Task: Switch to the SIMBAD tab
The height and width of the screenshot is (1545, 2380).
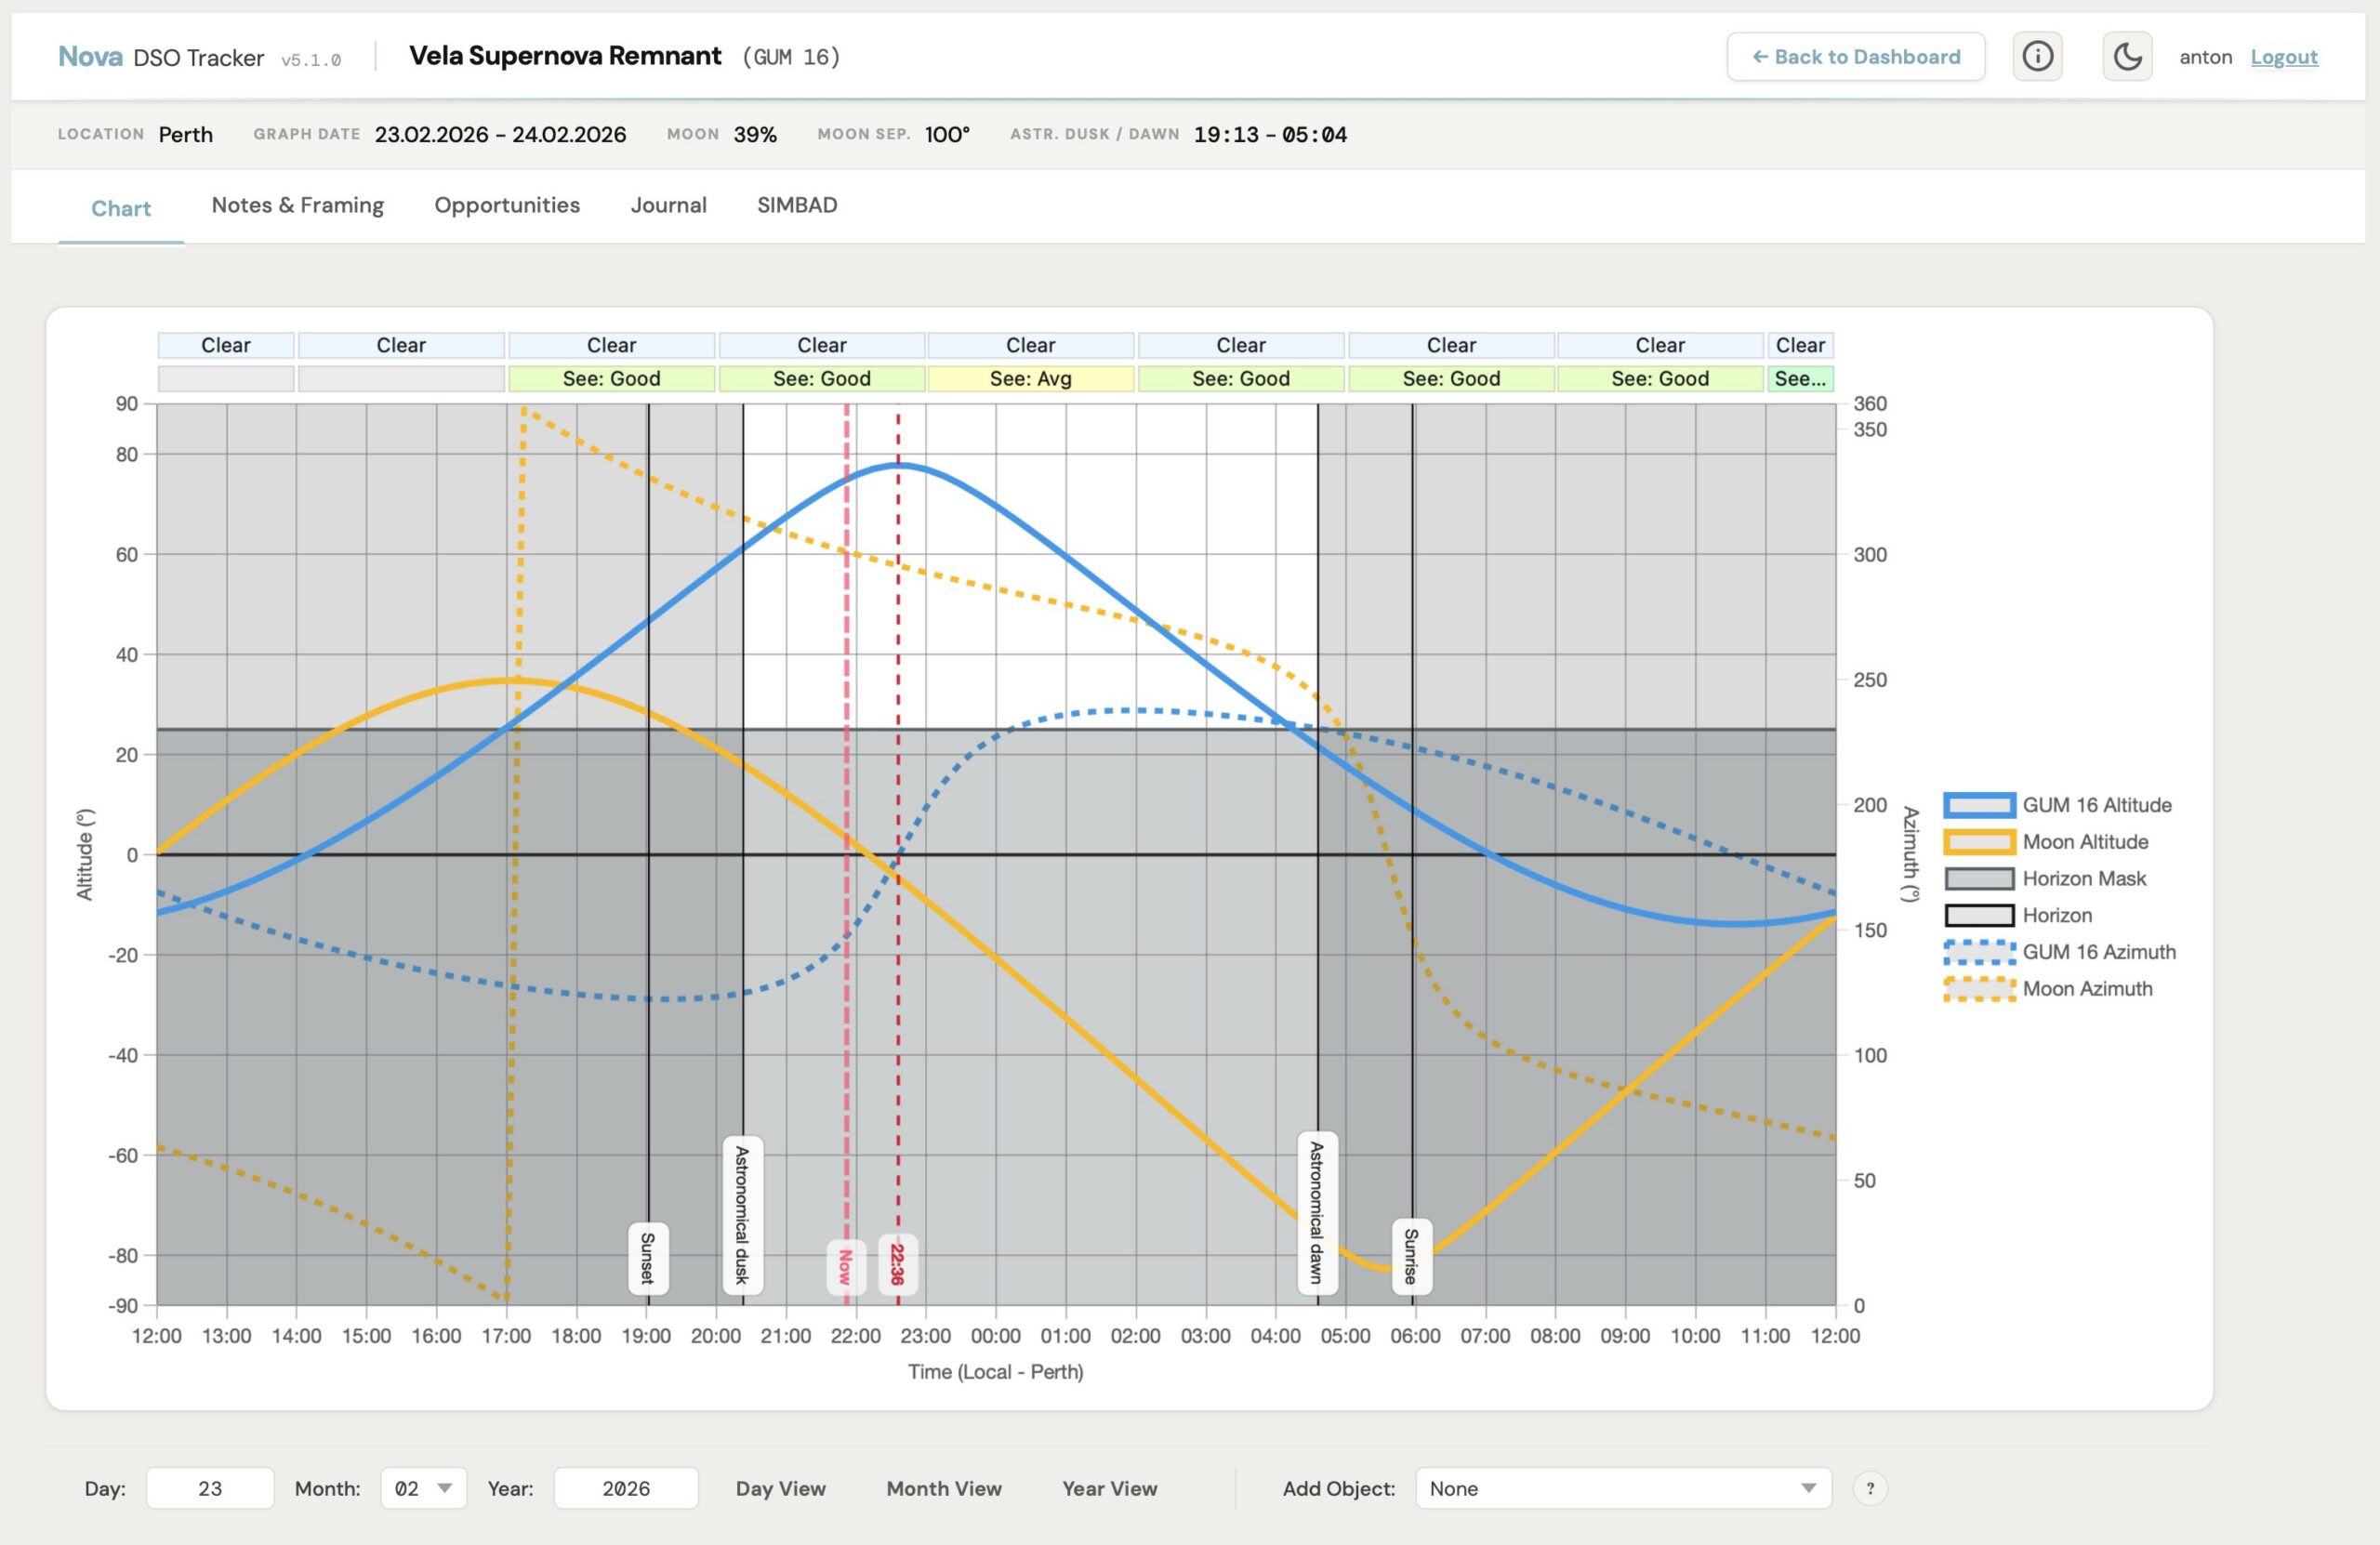Action: tap(795, 205)
